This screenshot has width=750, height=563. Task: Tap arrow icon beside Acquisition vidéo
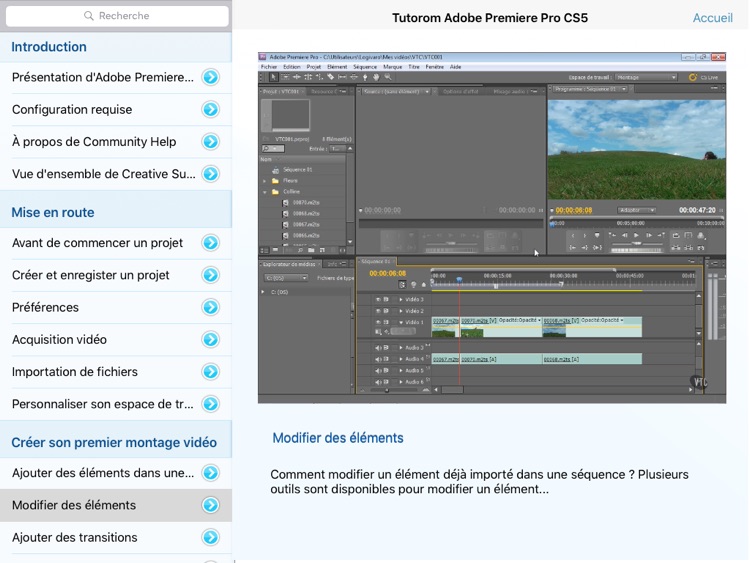pos(210,340)
